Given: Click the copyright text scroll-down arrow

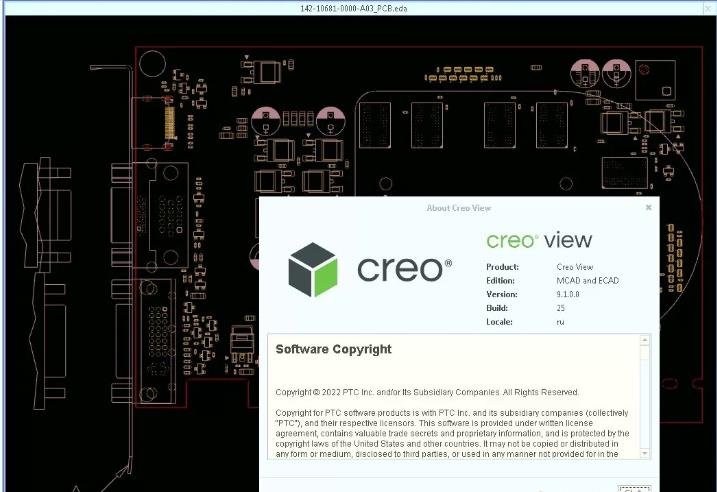Looking at the screenshot, I should (x=645, y=454).
